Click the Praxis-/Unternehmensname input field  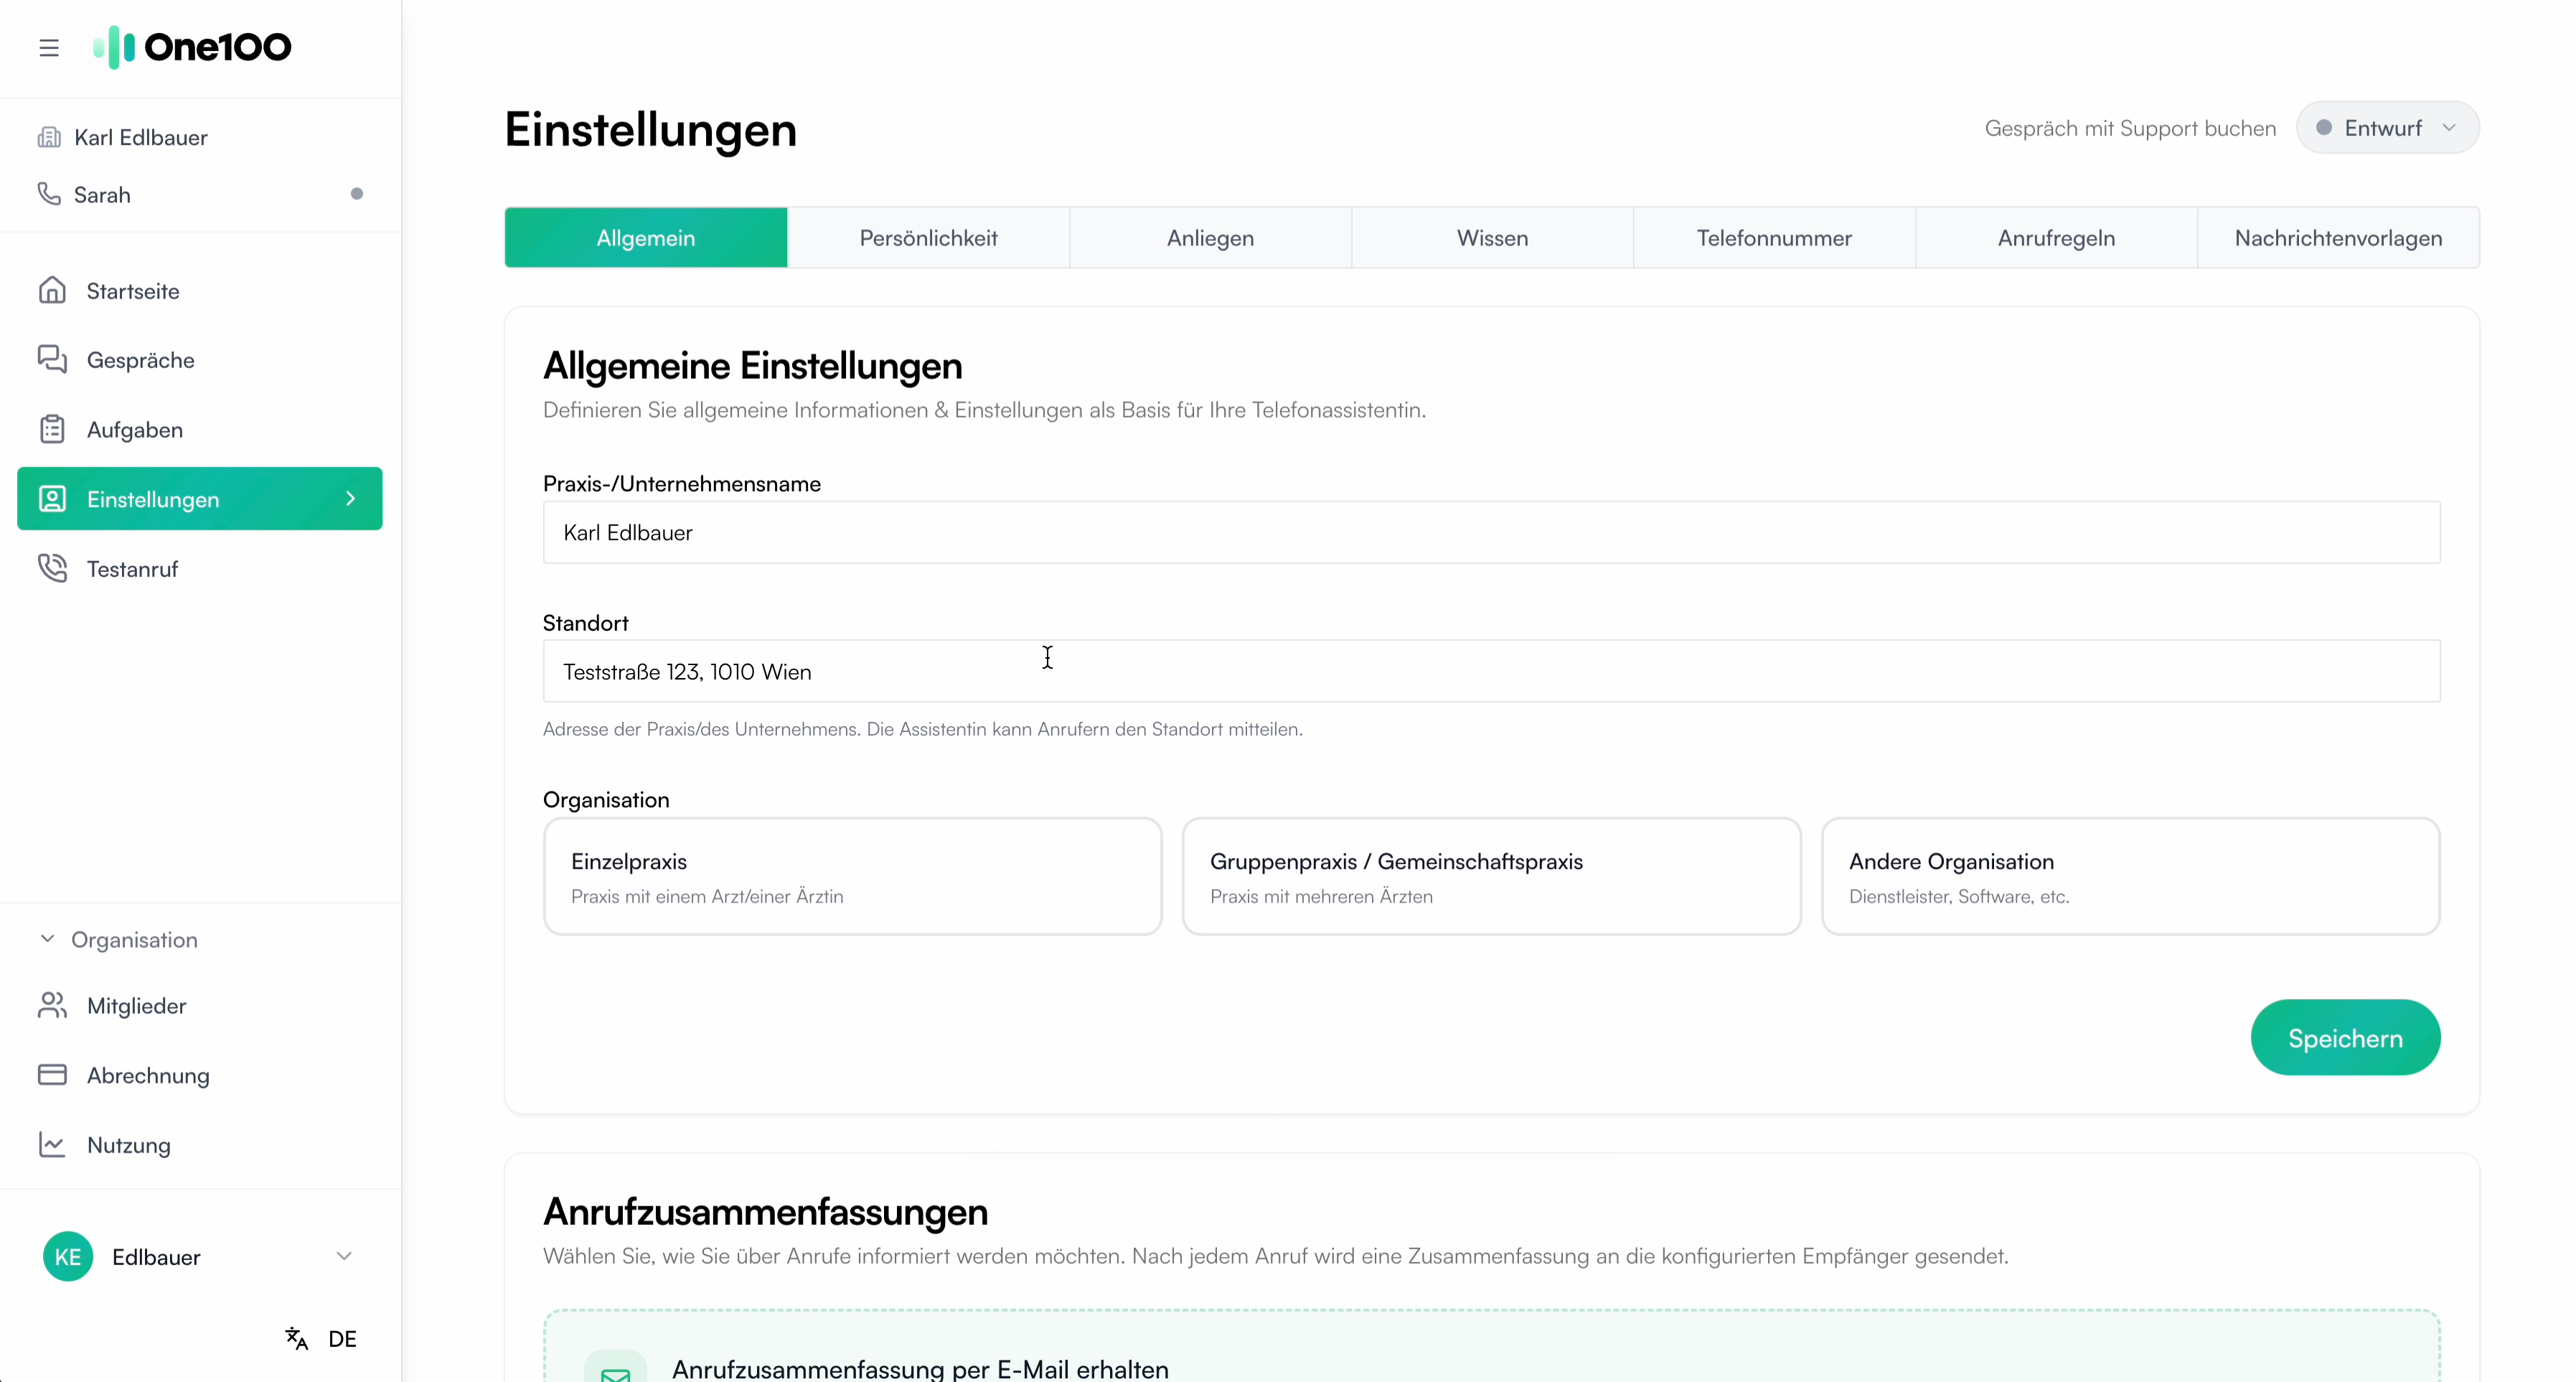(x=1491, y=532)
